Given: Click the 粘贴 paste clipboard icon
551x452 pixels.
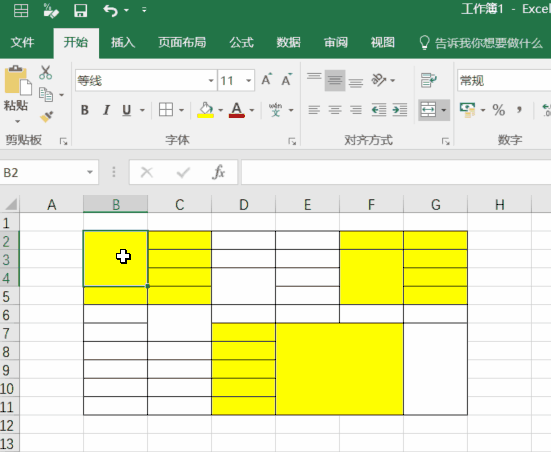Looking at the screenshot, I should coord(18,80).
